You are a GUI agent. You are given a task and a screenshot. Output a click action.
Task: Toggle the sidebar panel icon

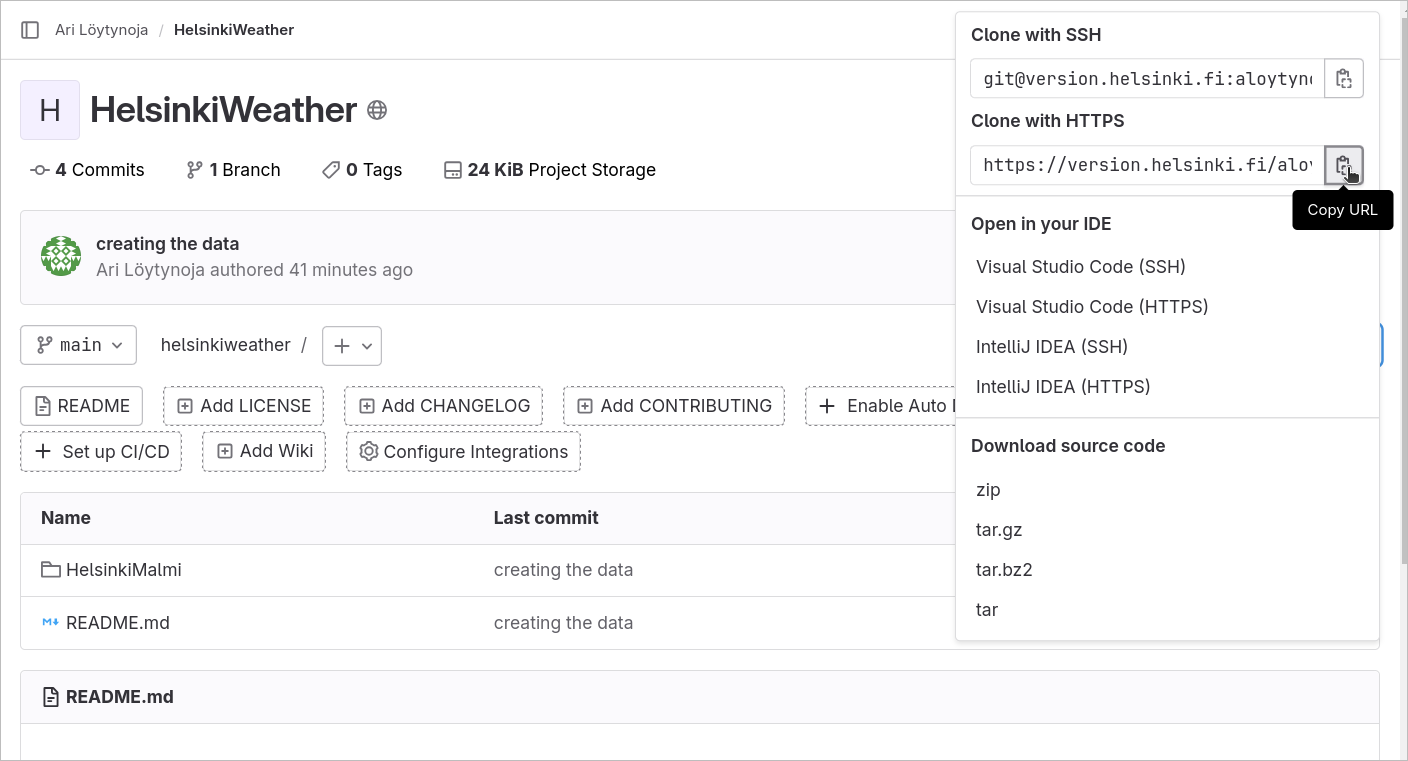point(30,30)
